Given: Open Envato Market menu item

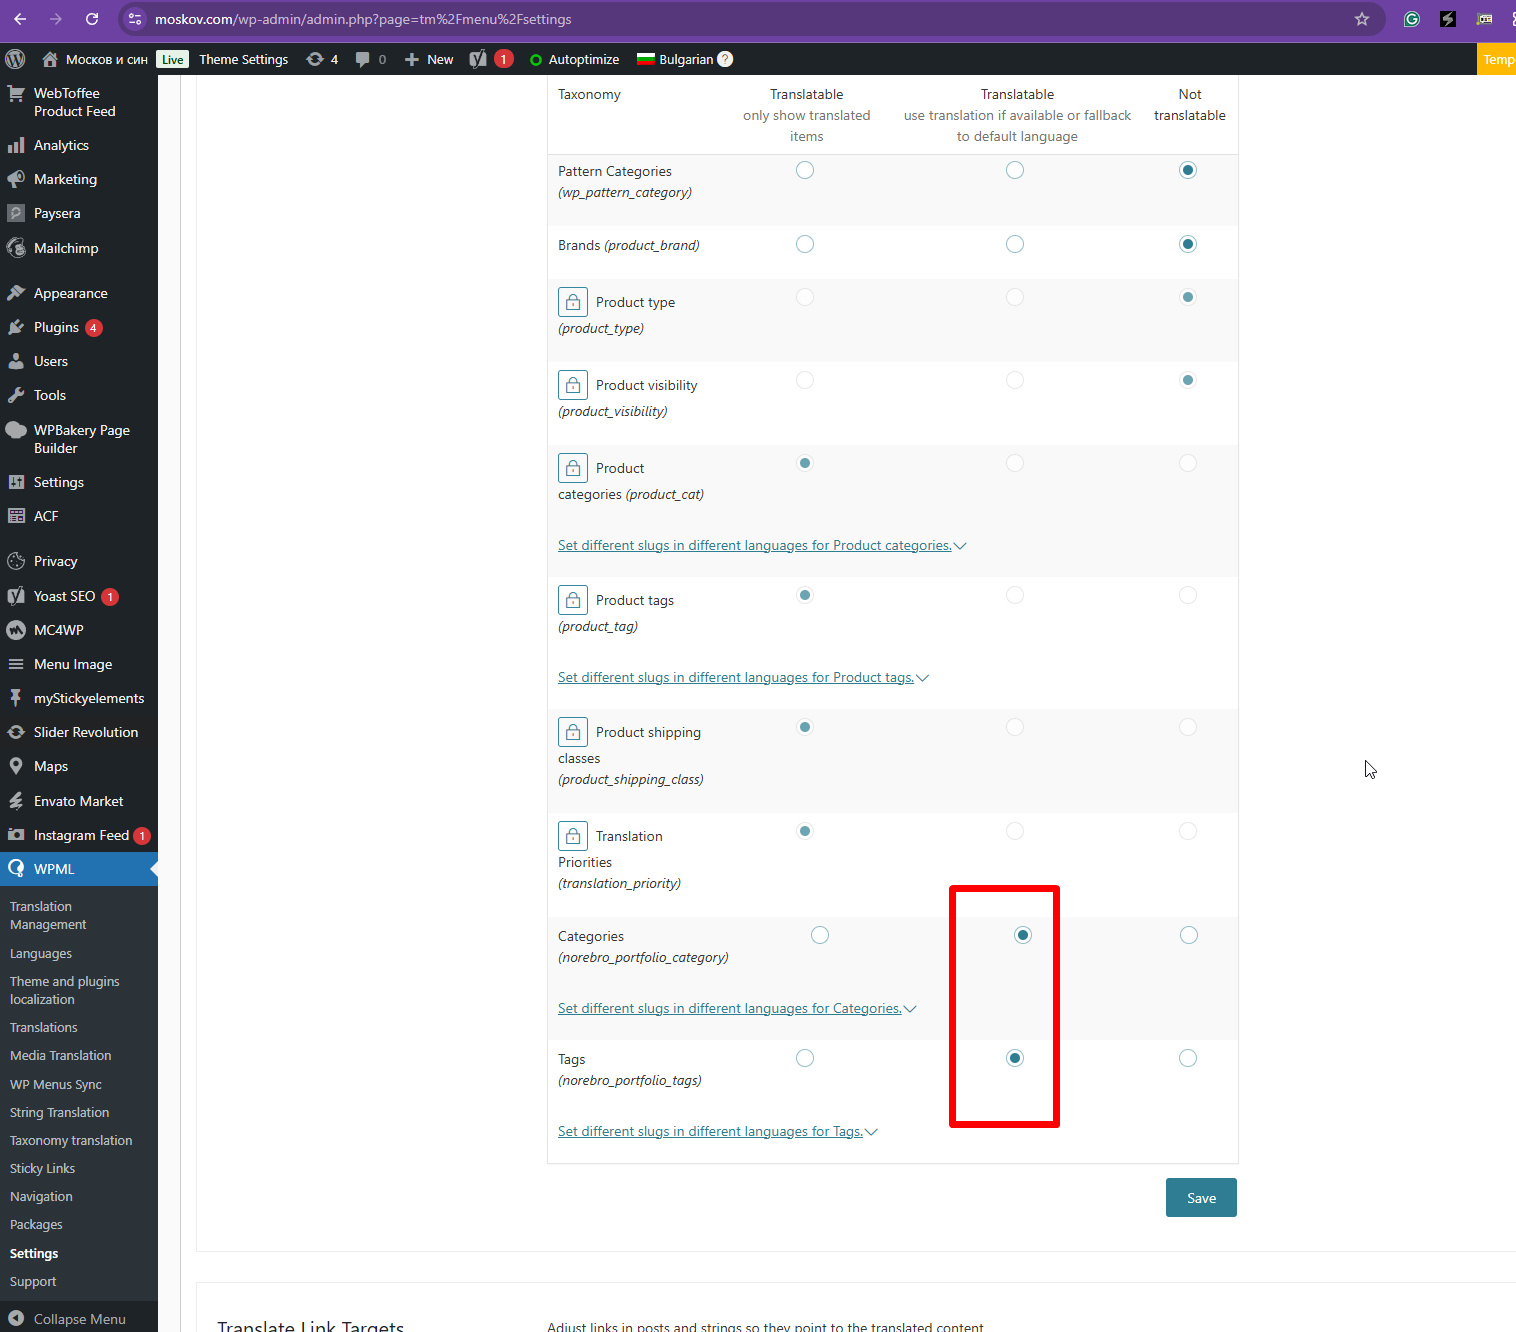Looking at the screenshot, I should coord(78,801).
